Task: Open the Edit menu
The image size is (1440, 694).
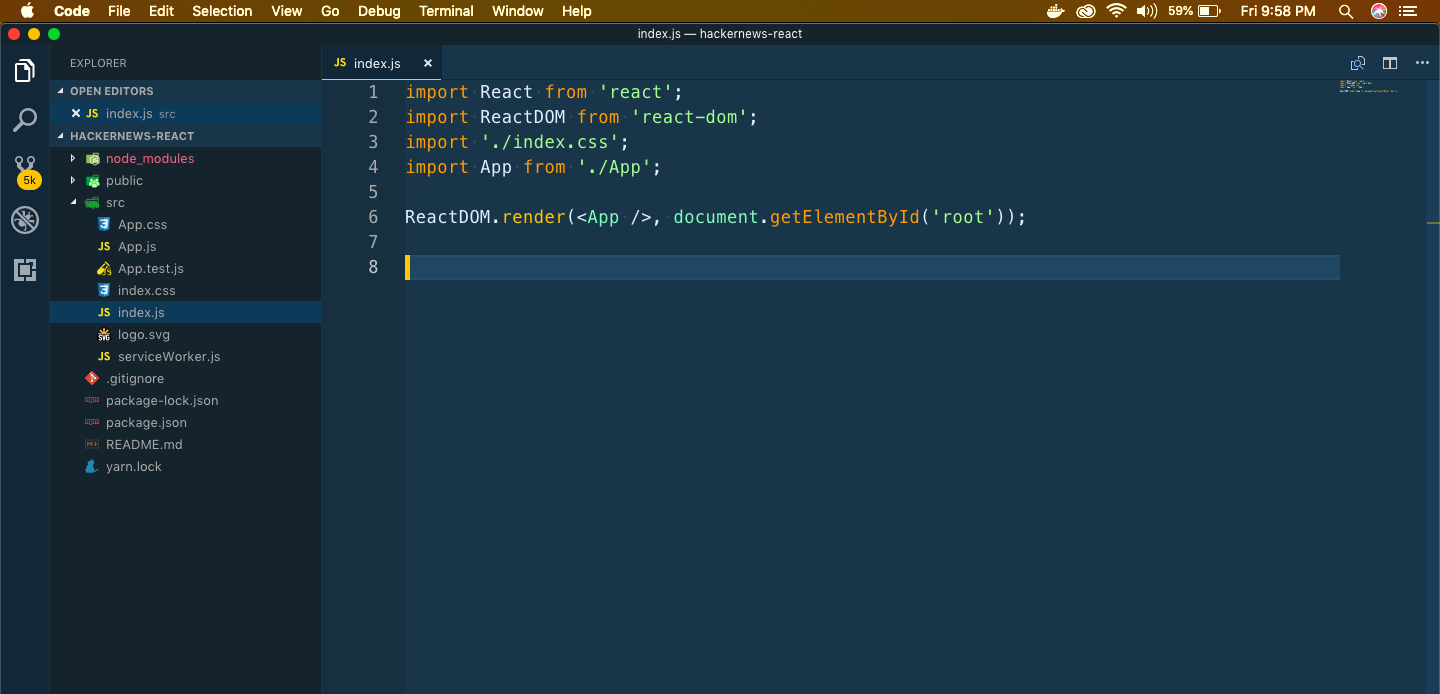Action: 161,11
